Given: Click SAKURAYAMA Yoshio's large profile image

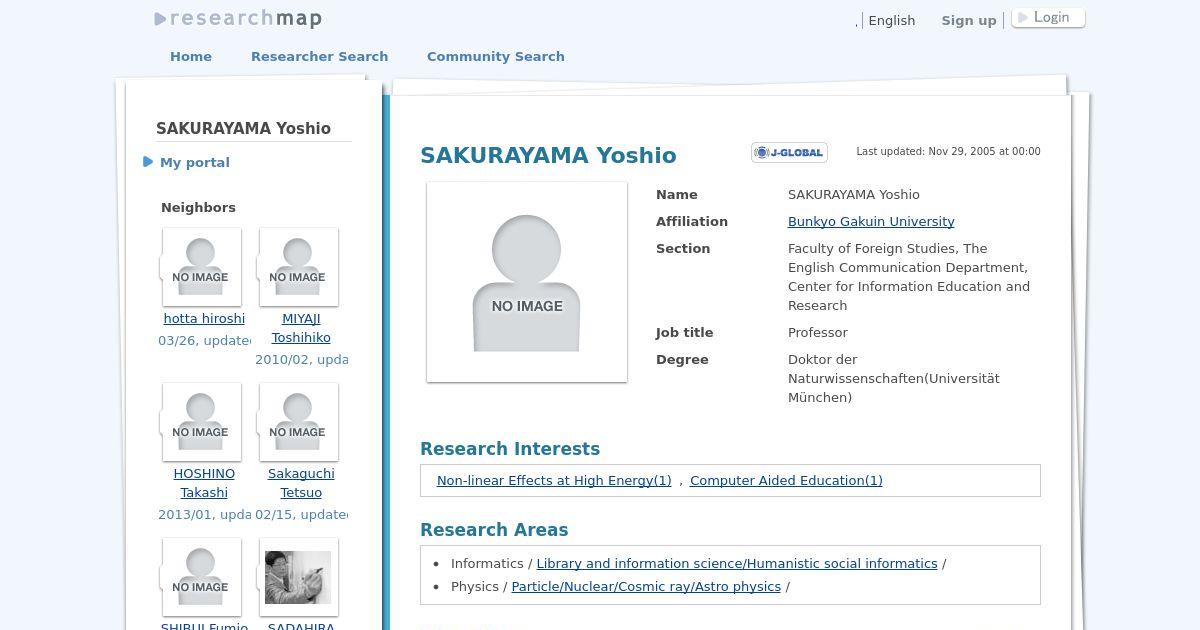Looking at the screenshot, I should (527, 282).
